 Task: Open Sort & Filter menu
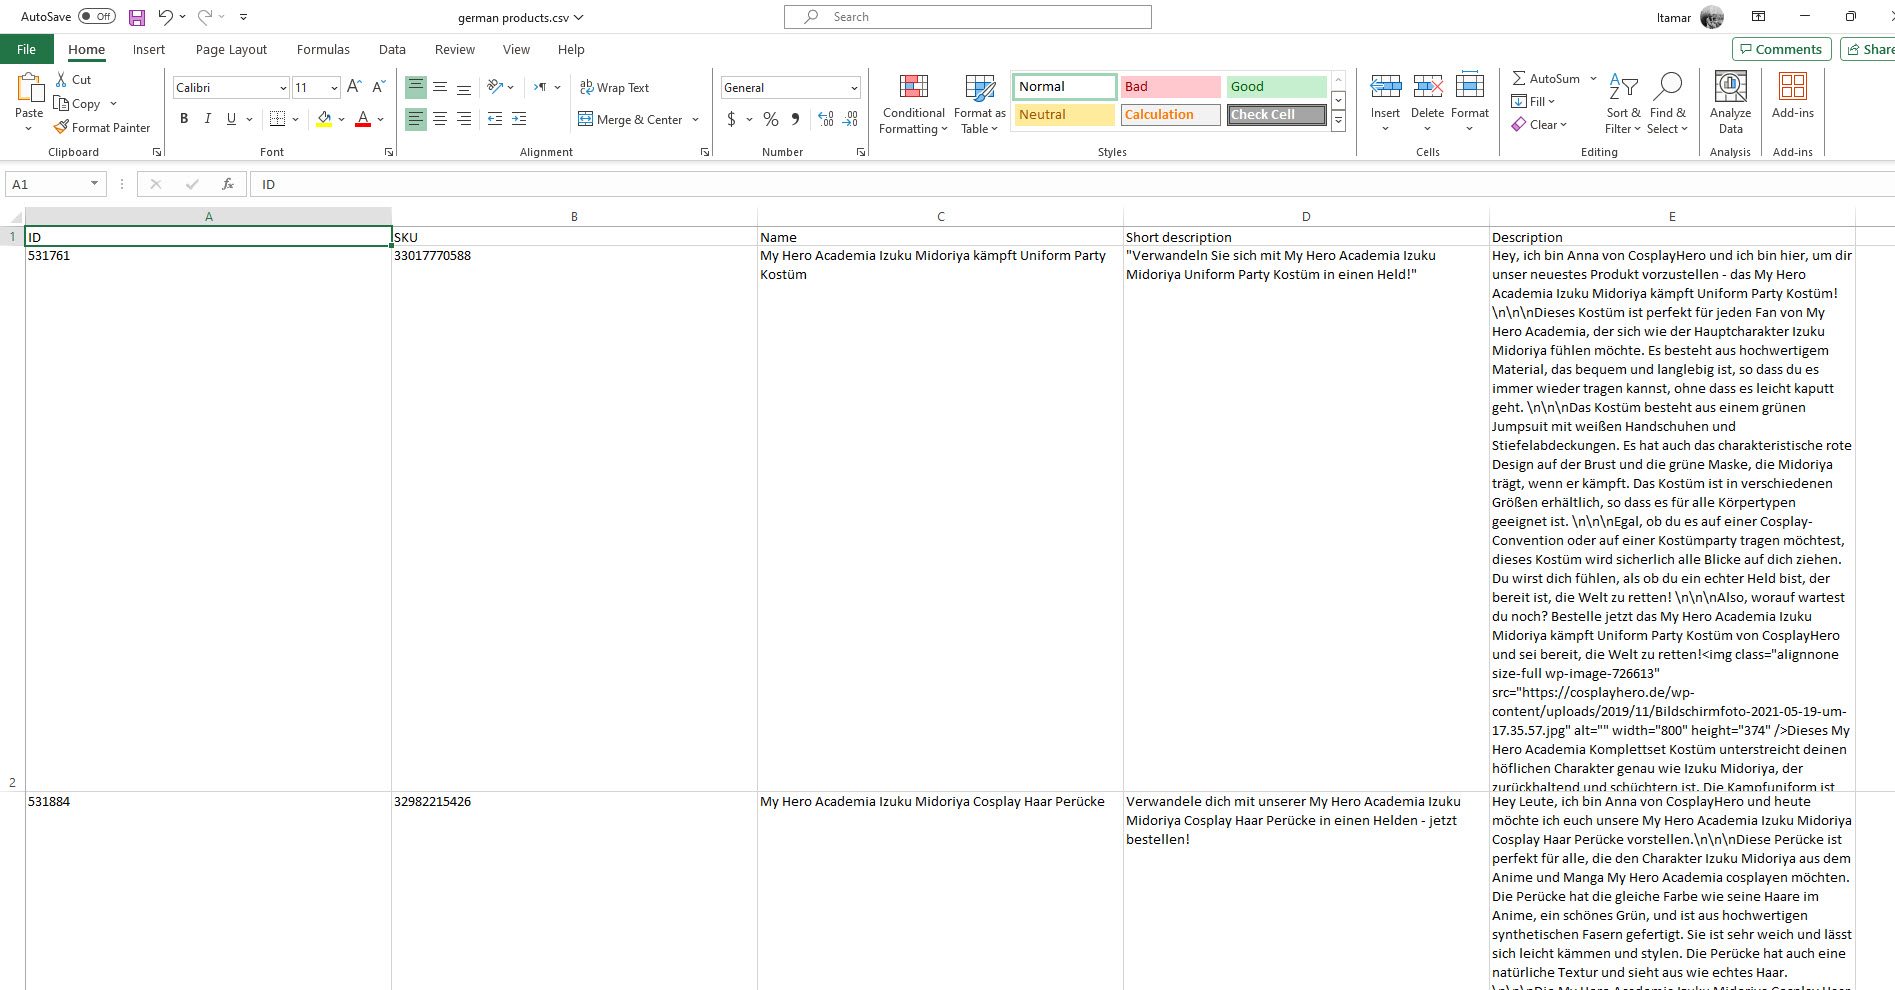click(x=1623, y=104)
